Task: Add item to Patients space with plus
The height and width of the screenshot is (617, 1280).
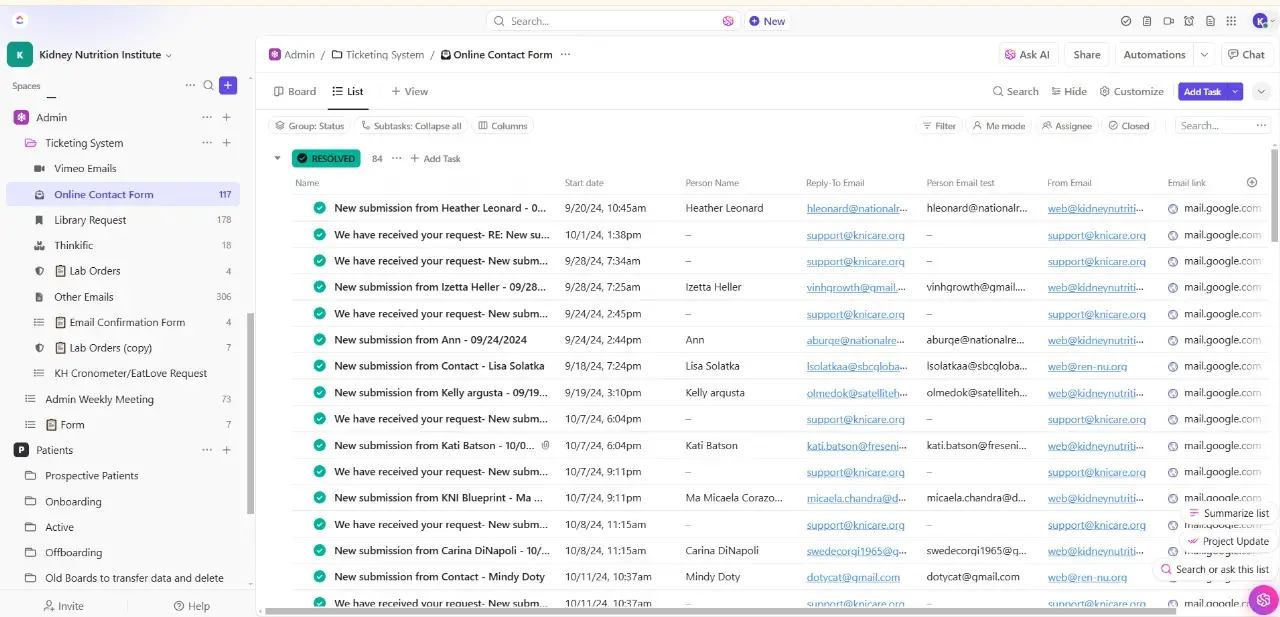Action: pos(227,450)
